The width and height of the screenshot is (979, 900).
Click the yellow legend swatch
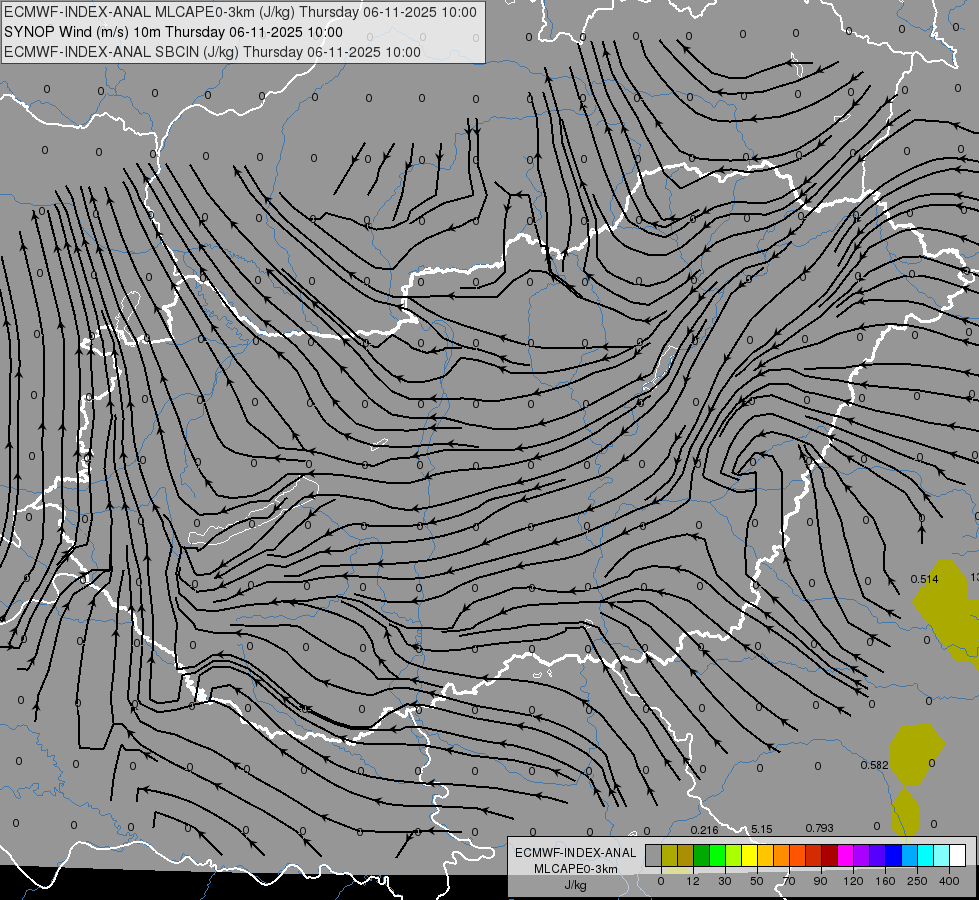pos(749,855)
